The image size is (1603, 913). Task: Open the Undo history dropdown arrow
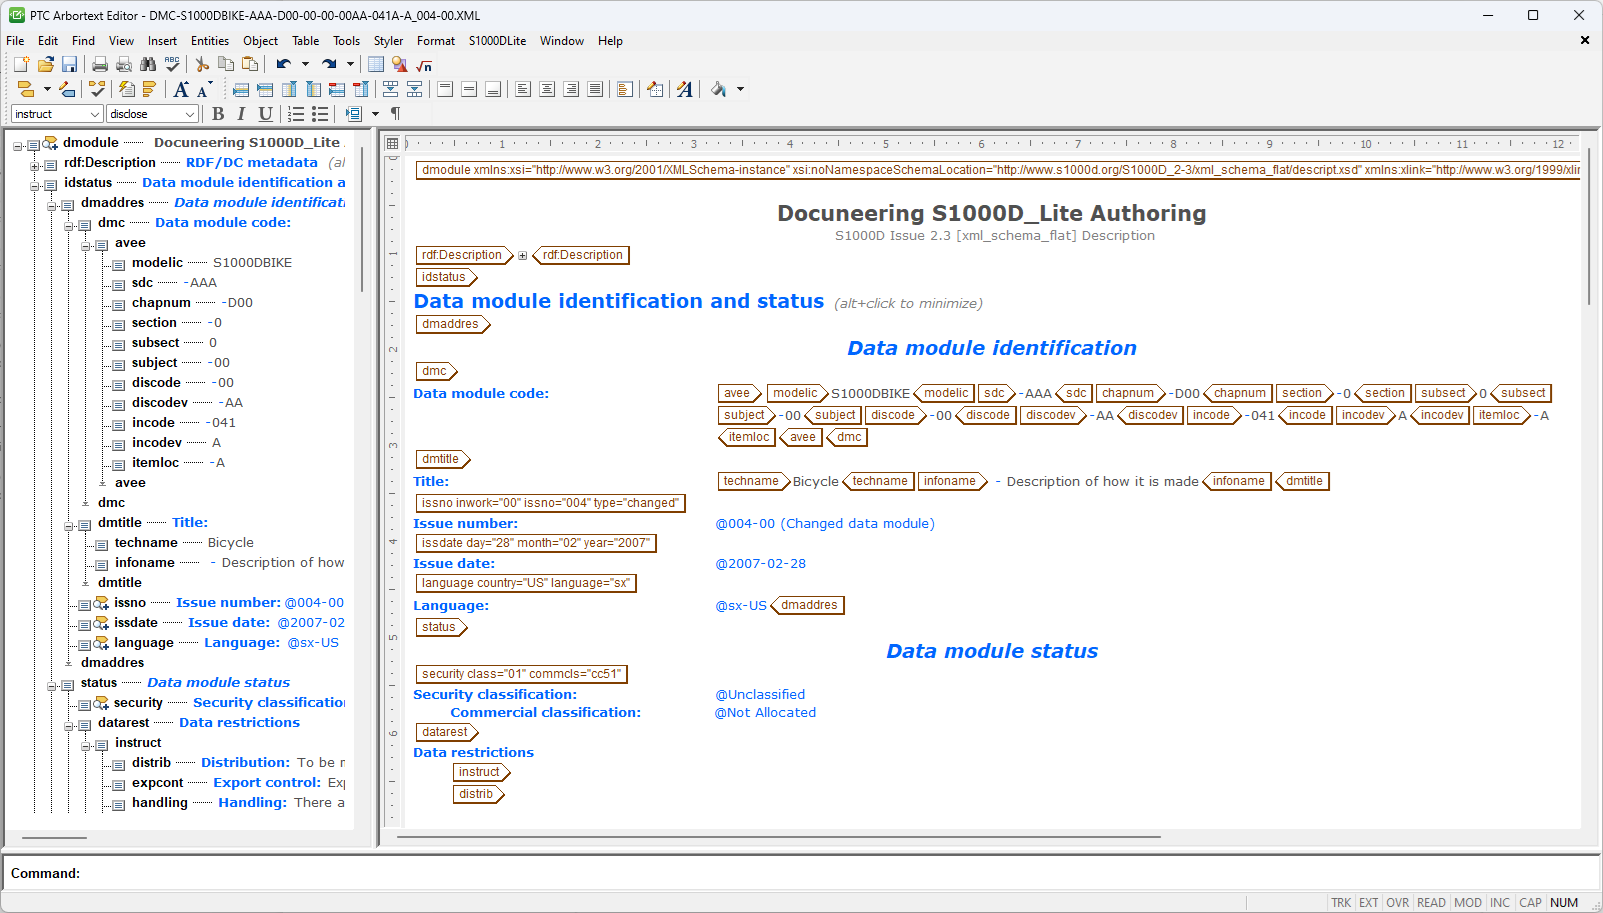point(305,65)
